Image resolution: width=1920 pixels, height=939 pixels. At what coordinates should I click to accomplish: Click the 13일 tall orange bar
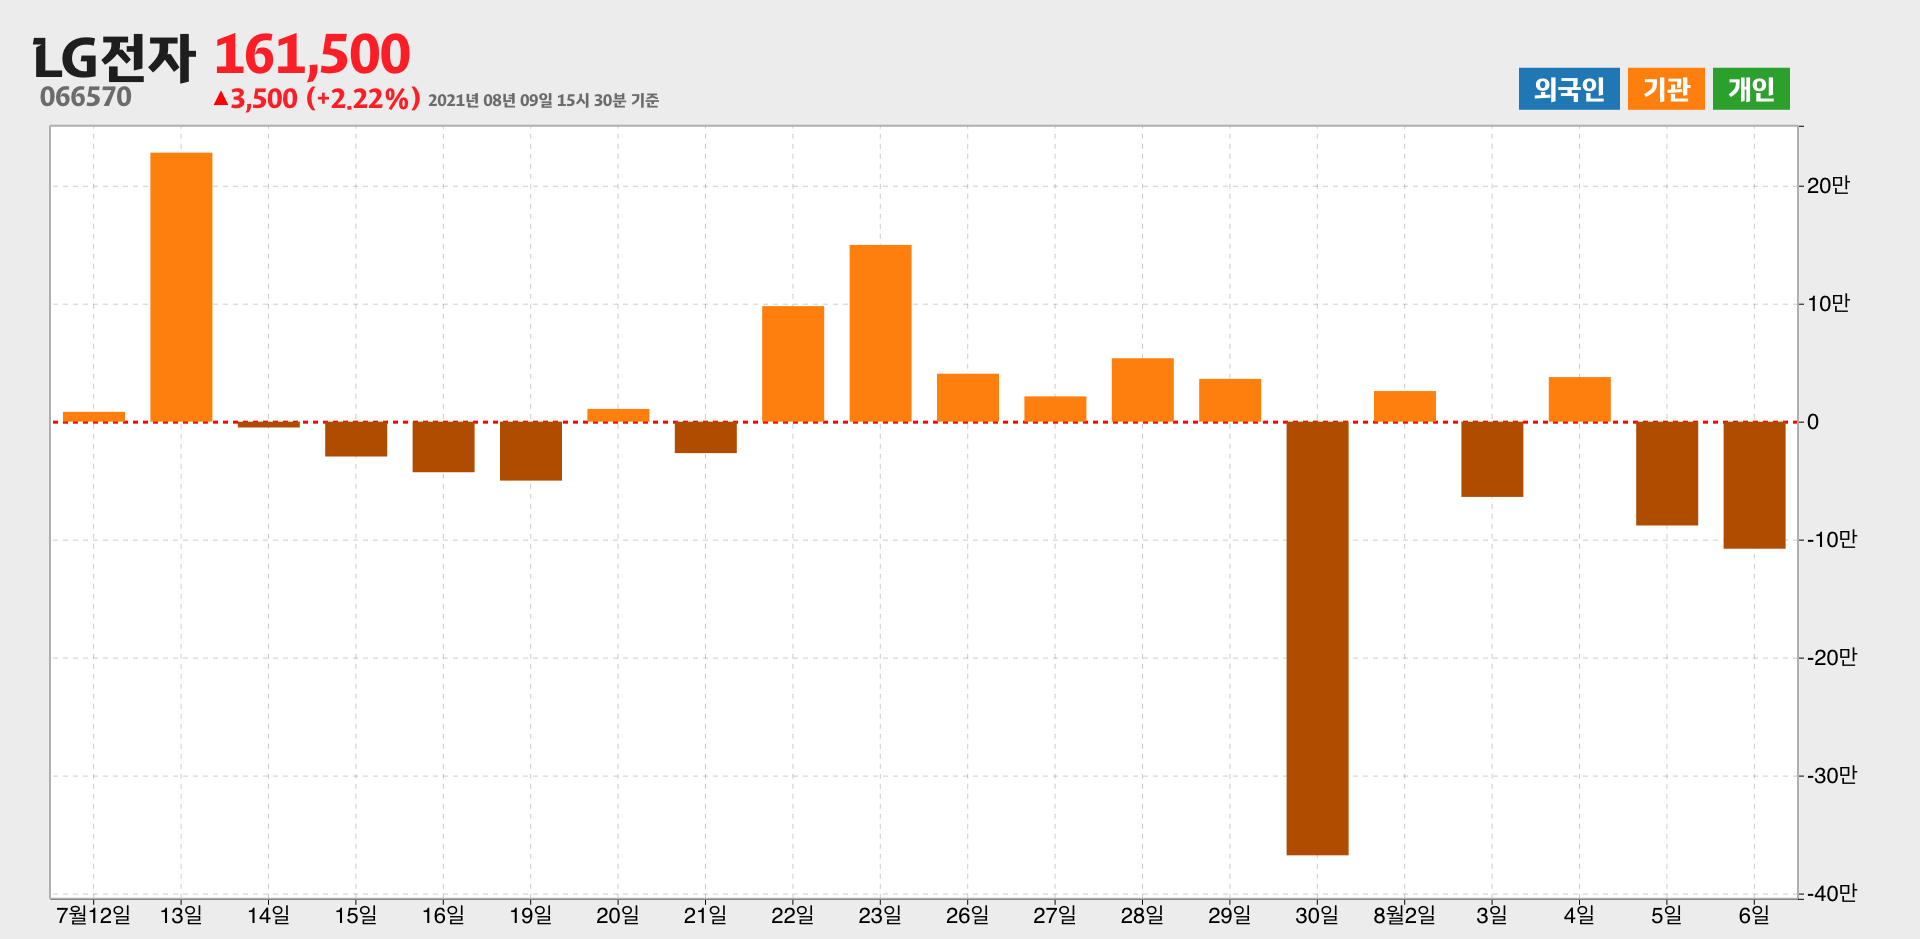[x=181, y=287]
